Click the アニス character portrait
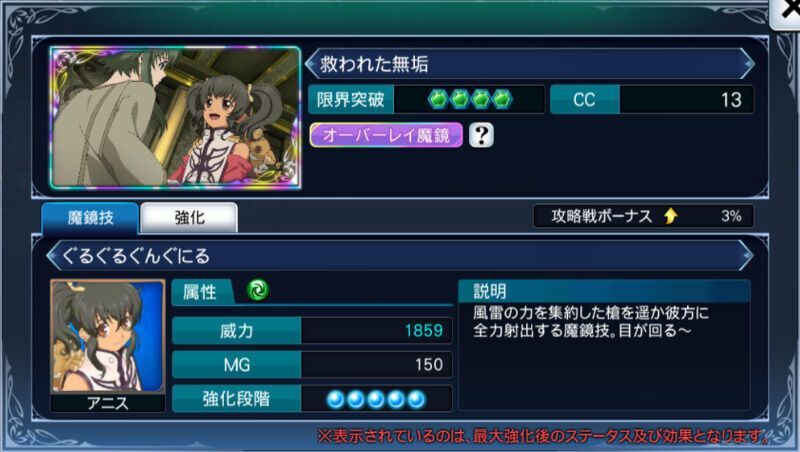 click(x=108, y=336)
